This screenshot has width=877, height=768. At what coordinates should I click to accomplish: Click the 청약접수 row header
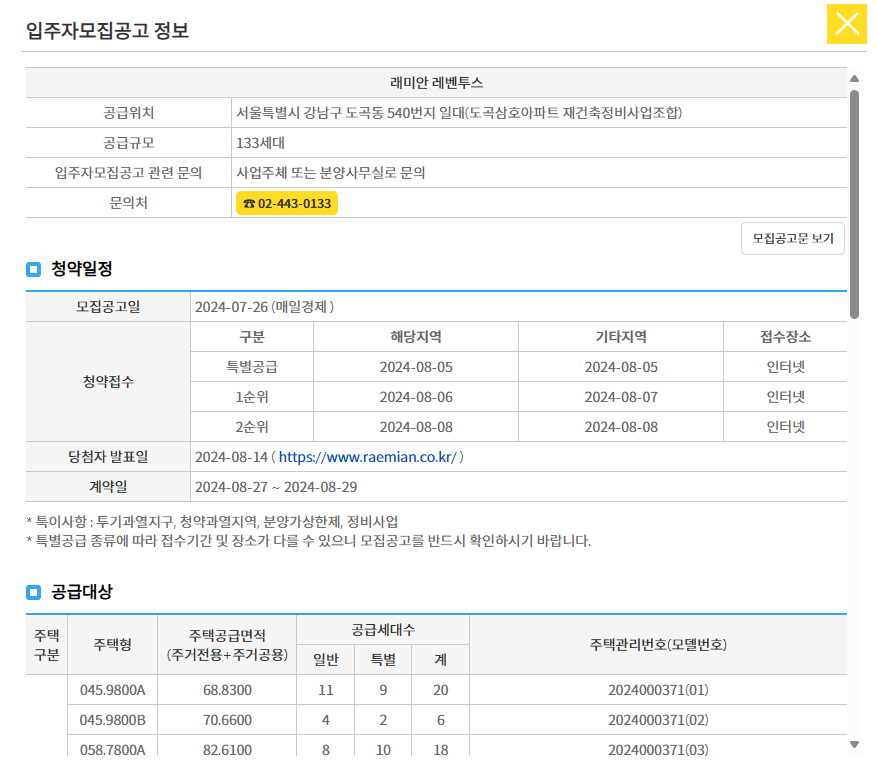click(x=108, y=382)
